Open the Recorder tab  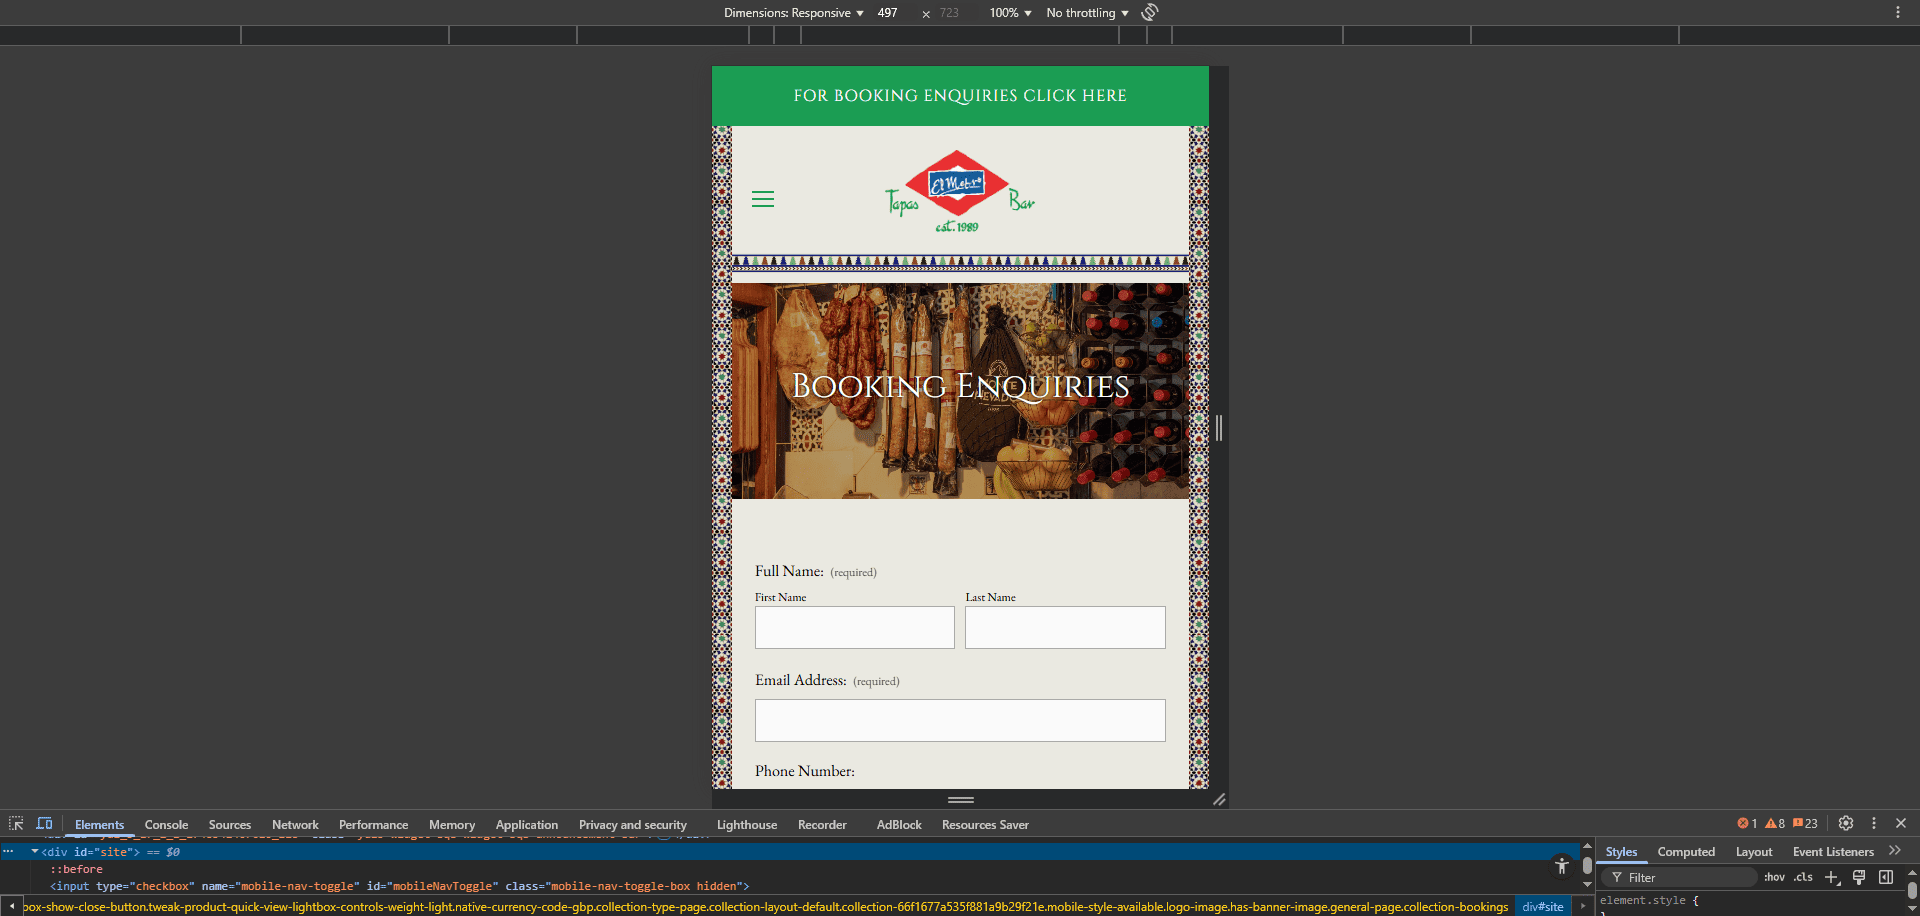tap(822, 825)
